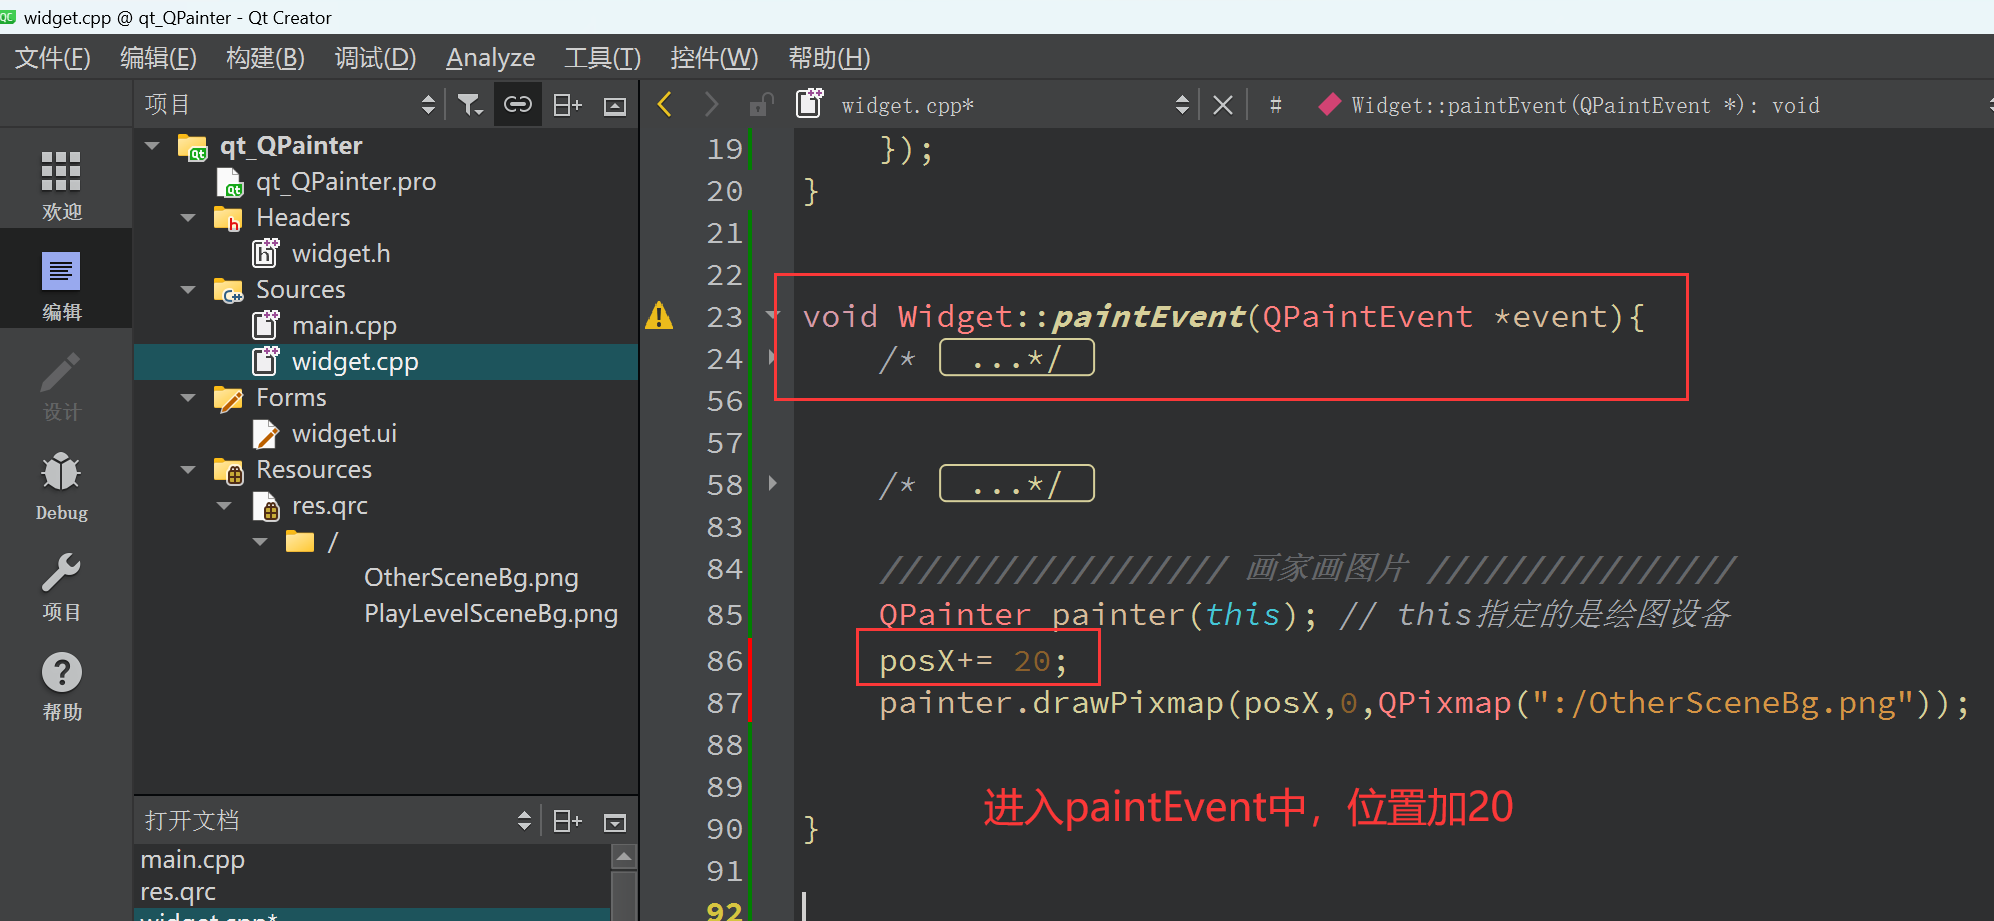
Task: Split the open documents panel
Action: coord(567,821)
